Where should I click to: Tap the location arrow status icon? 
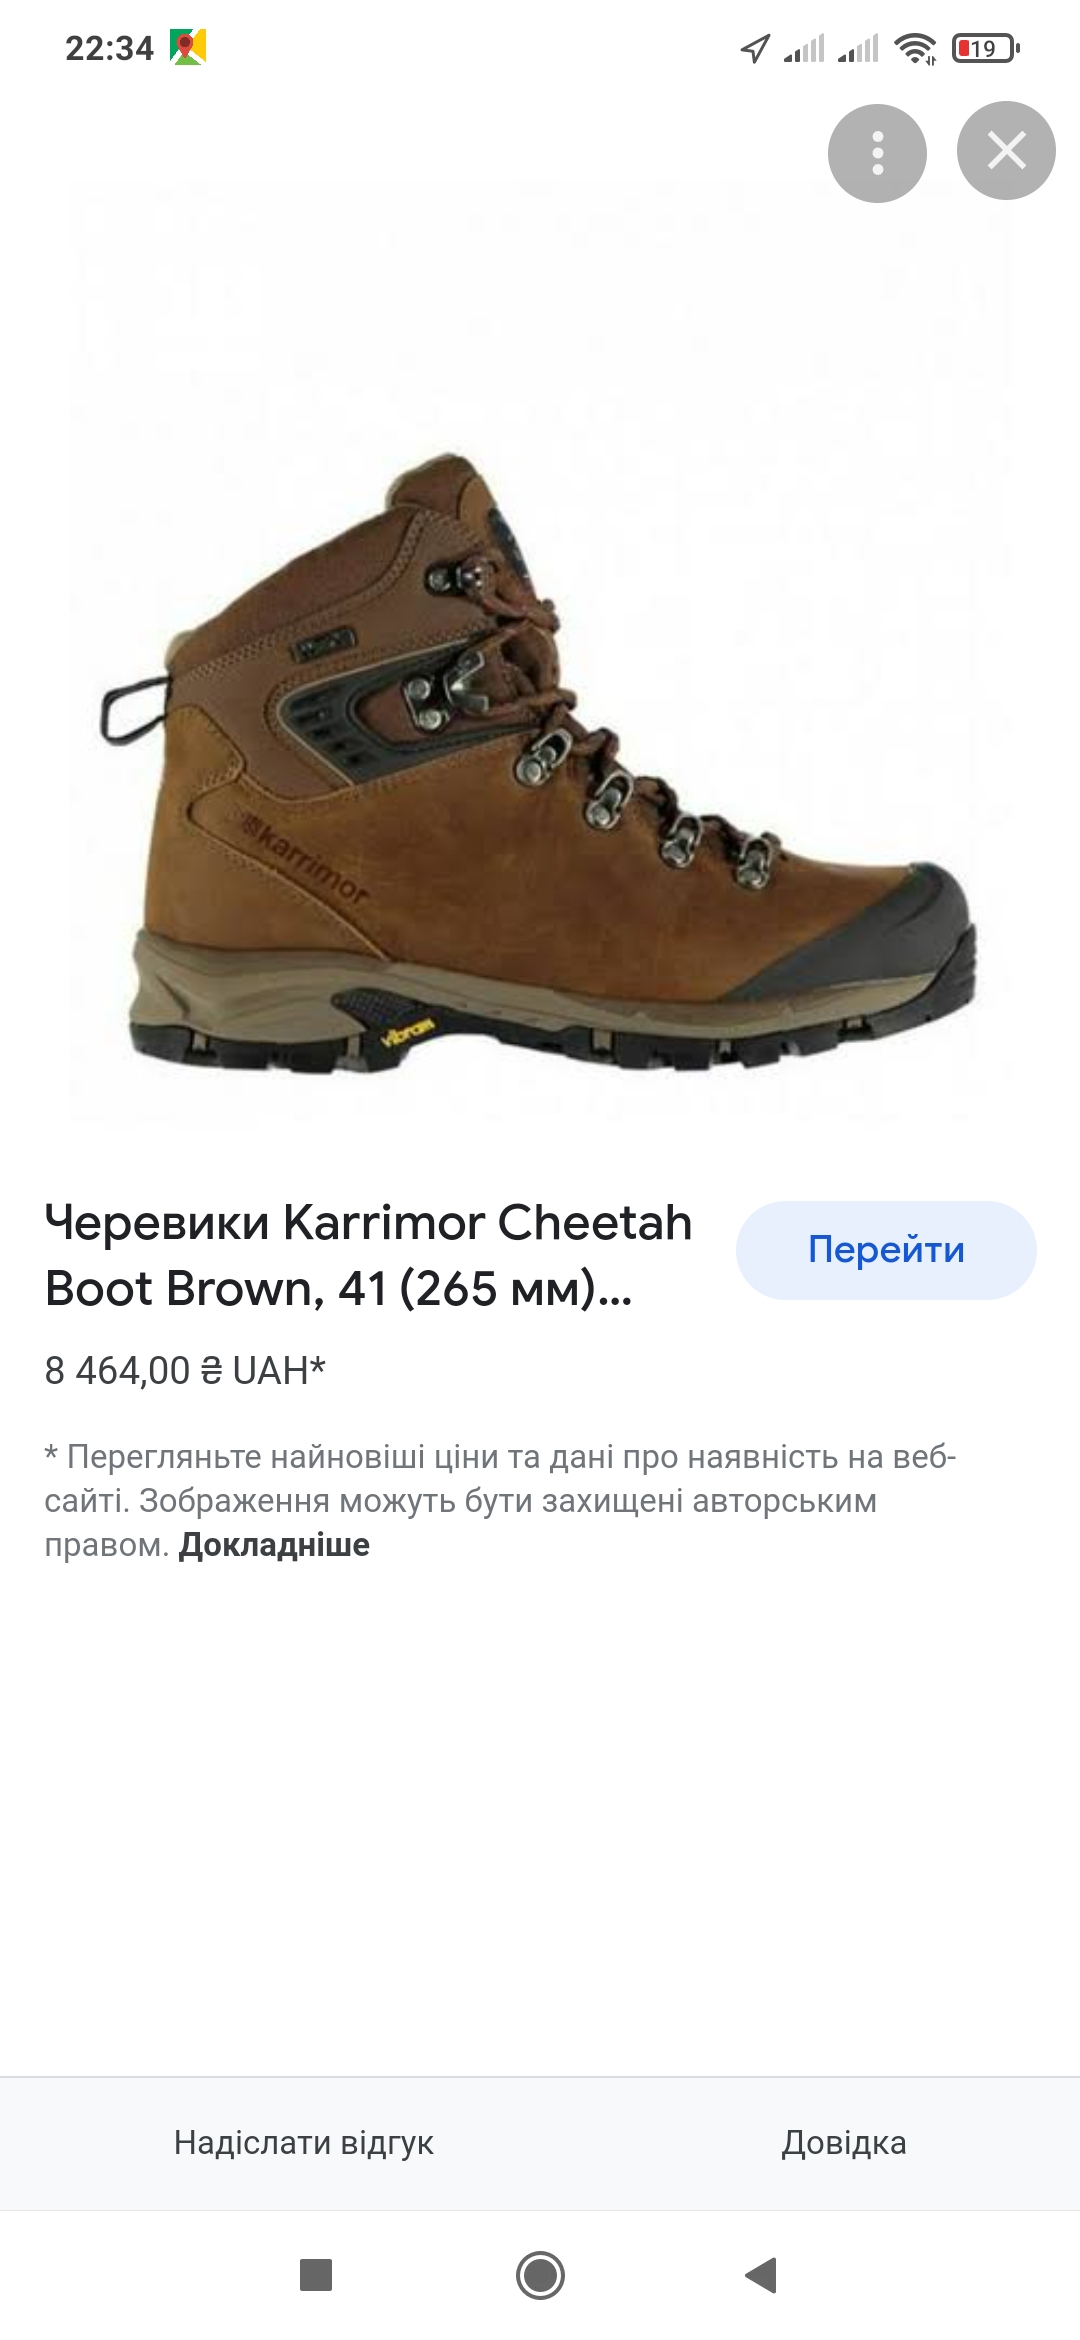(755, 48)
